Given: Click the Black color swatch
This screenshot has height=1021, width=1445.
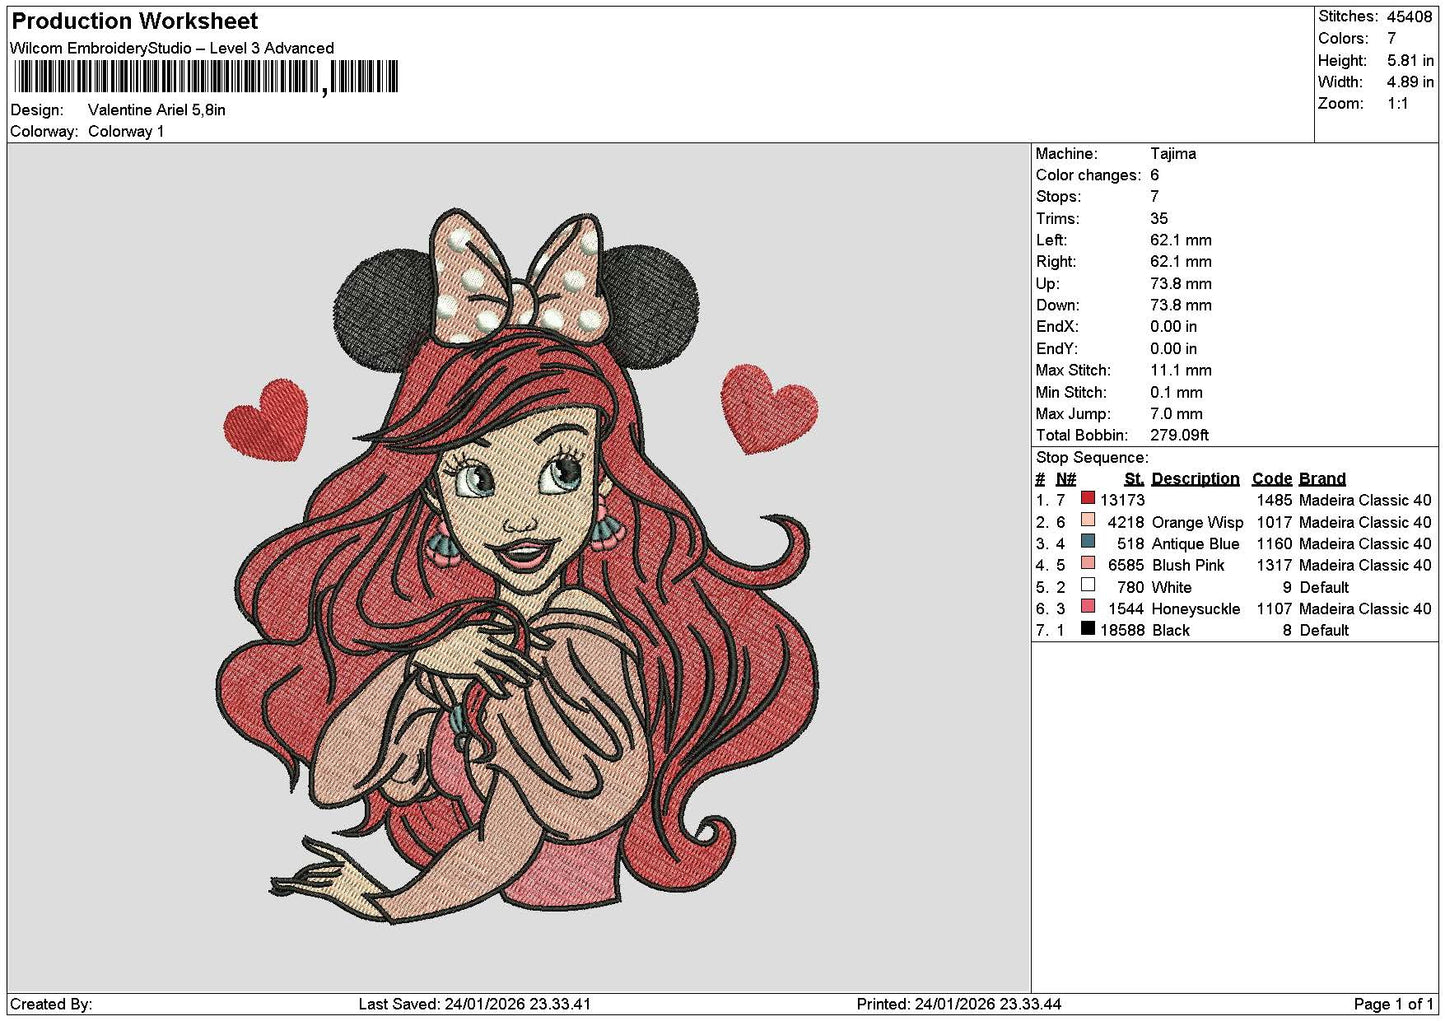Looking at the screenshot, I should coord(1087,628).
